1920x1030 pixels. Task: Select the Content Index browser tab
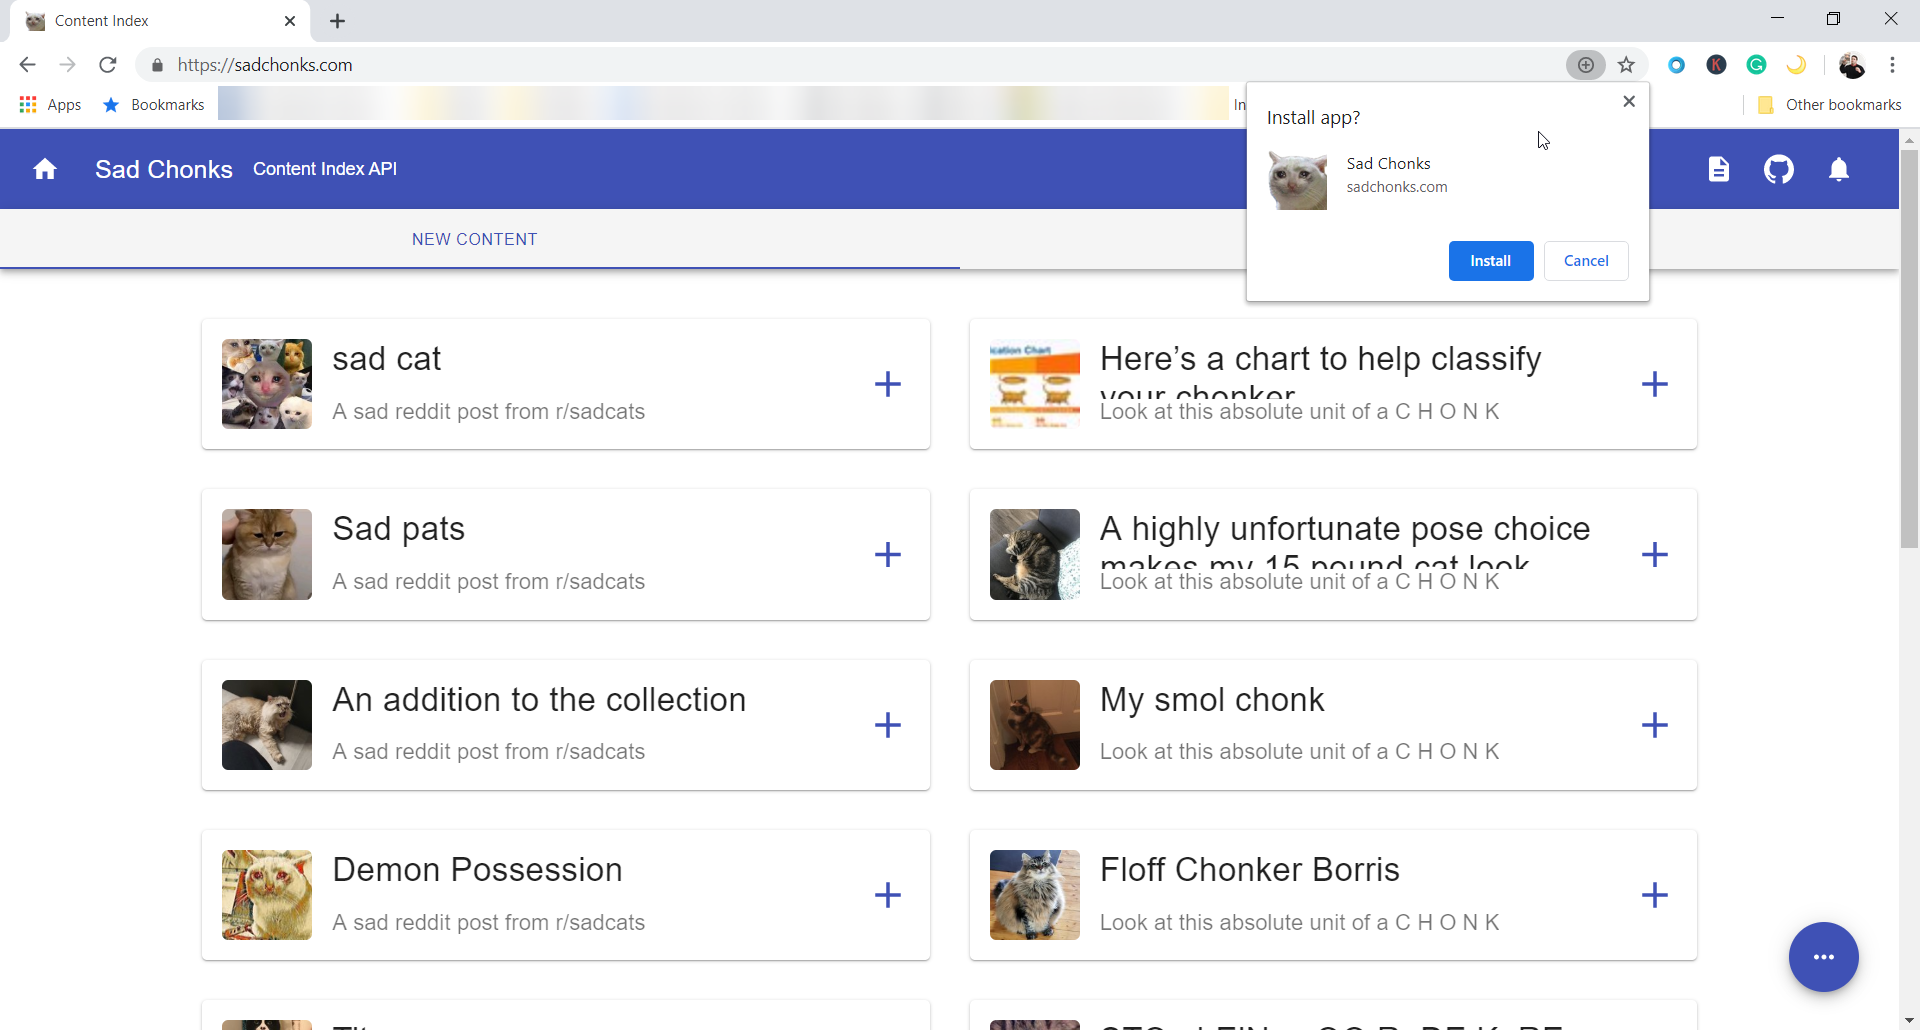(160, 21)
